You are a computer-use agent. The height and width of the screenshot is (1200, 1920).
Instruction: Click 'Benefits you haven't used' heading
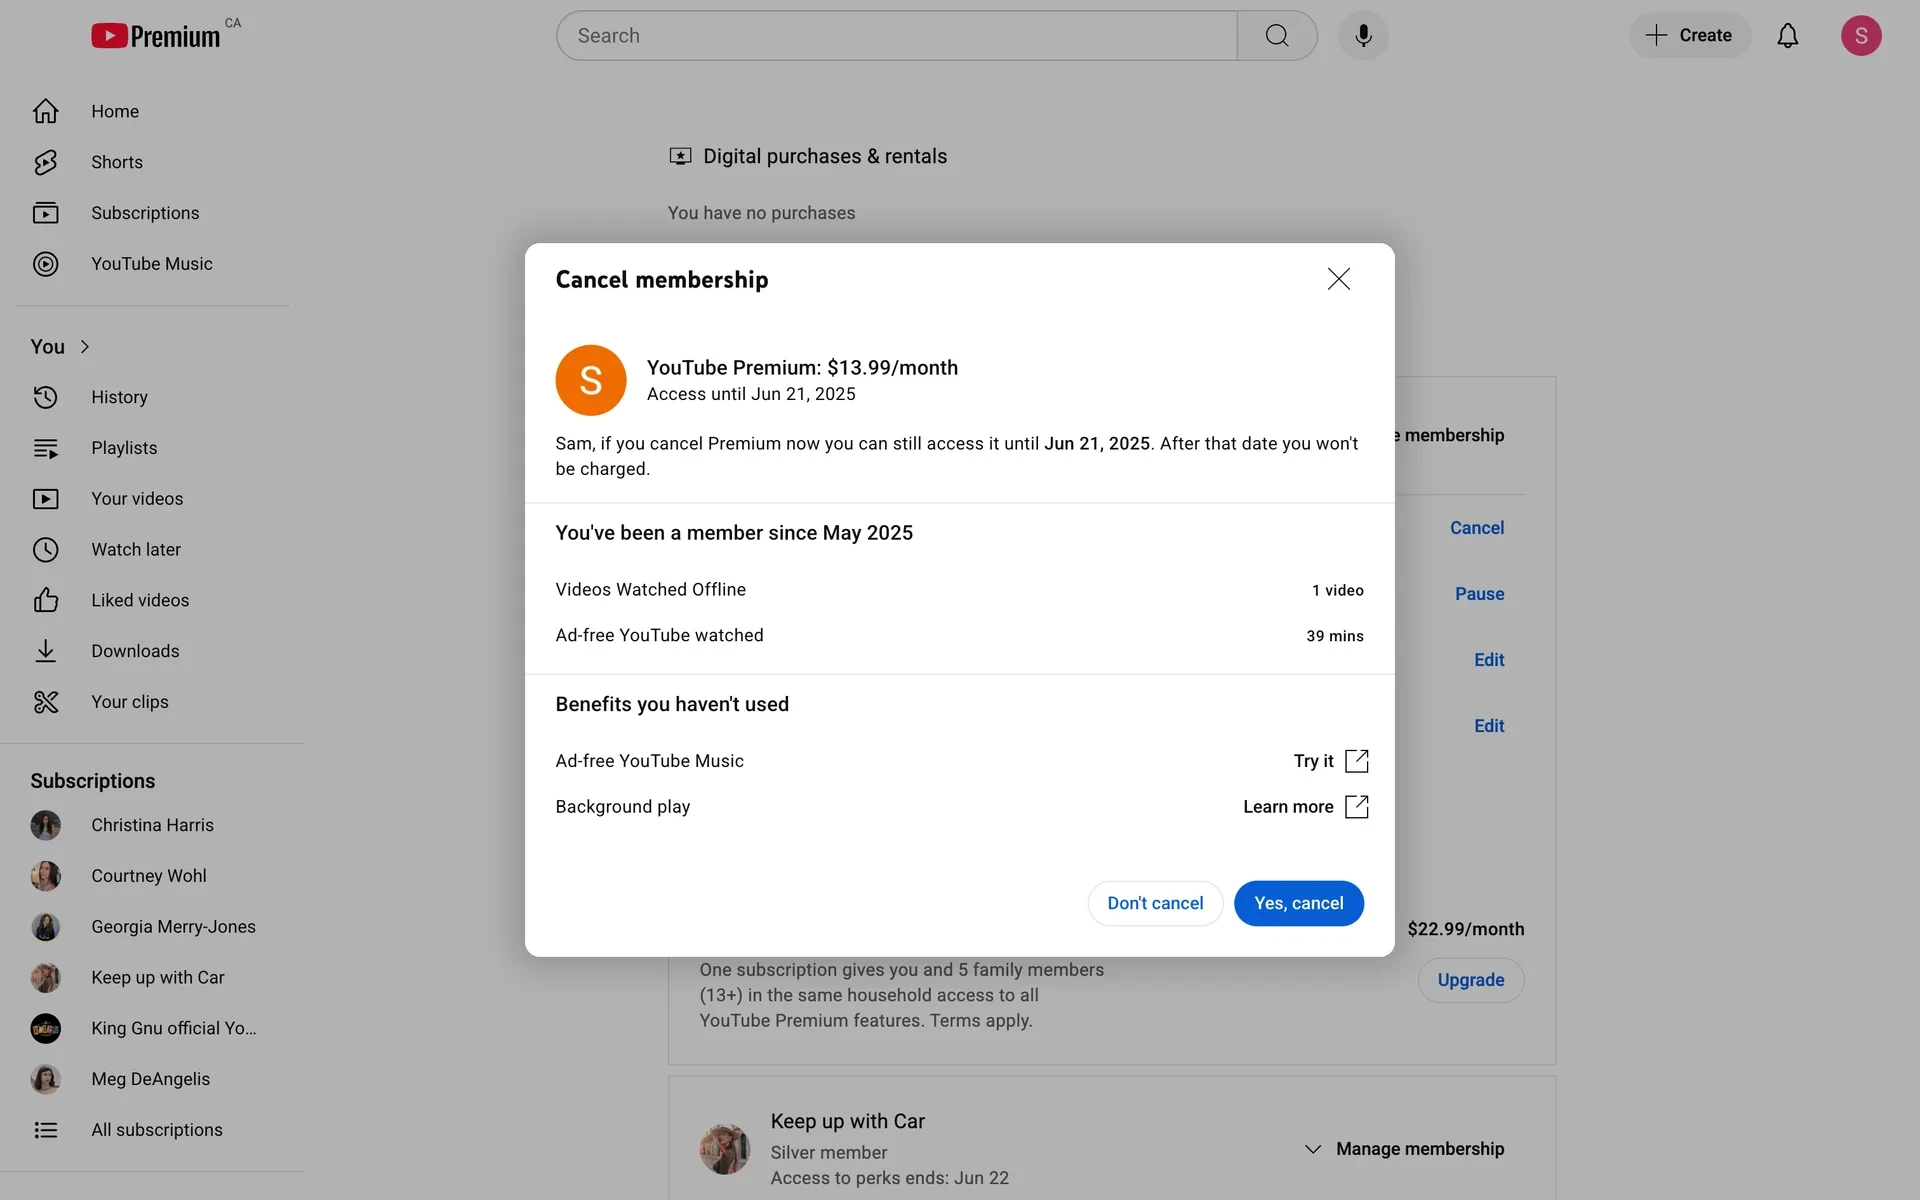(x=672, y=704)
